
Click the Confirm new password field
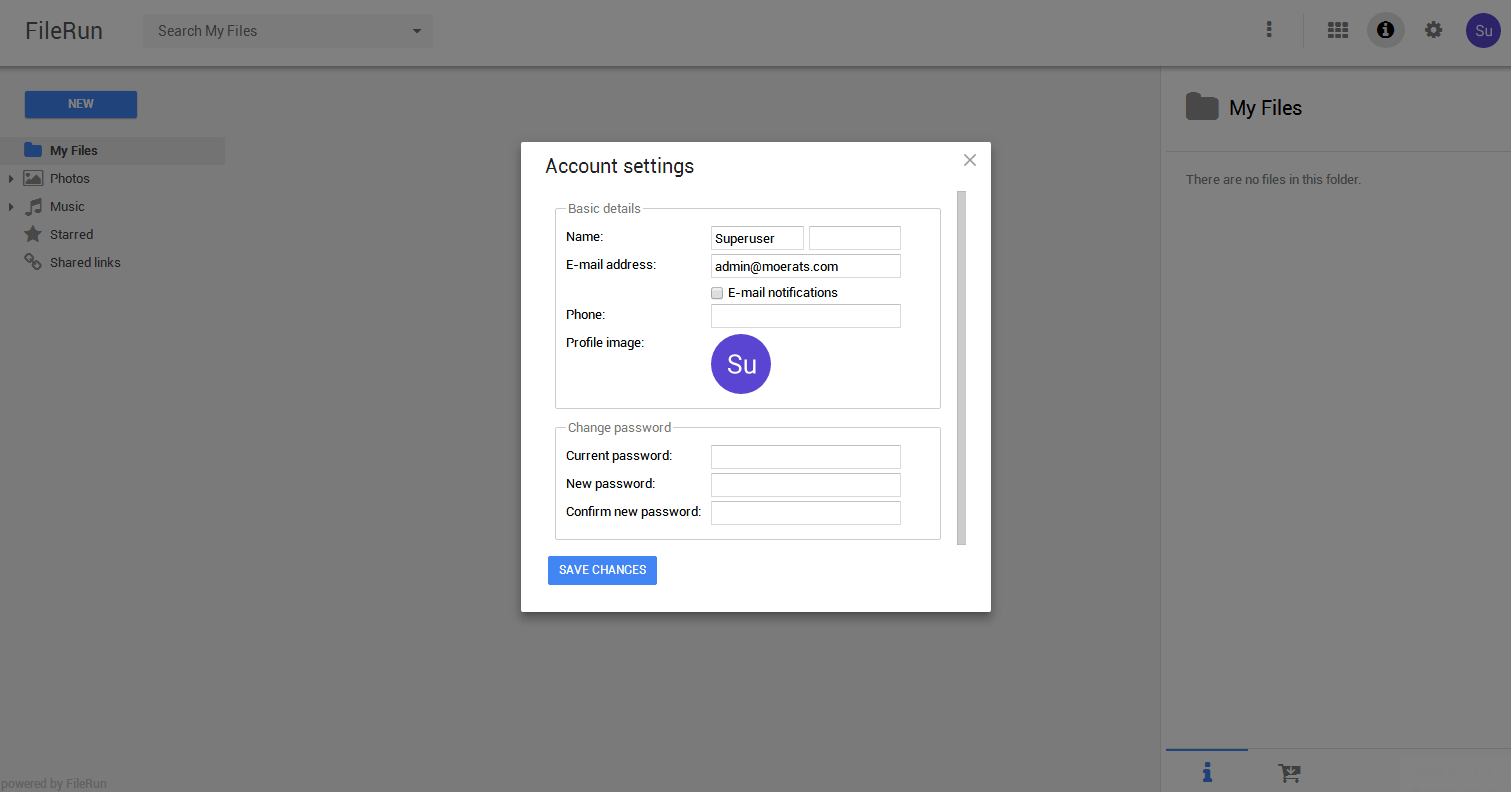pyautogui.click(x=806, y=513)
